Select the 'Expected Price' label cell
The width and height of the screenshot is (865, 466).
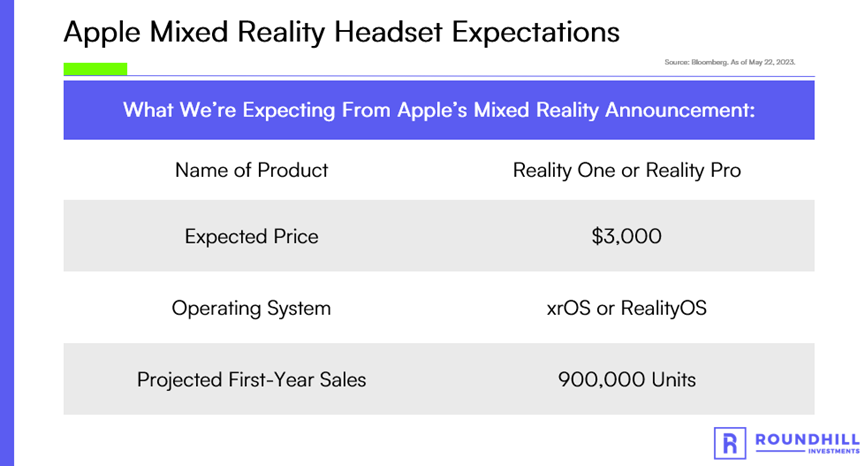coord(252,236)
